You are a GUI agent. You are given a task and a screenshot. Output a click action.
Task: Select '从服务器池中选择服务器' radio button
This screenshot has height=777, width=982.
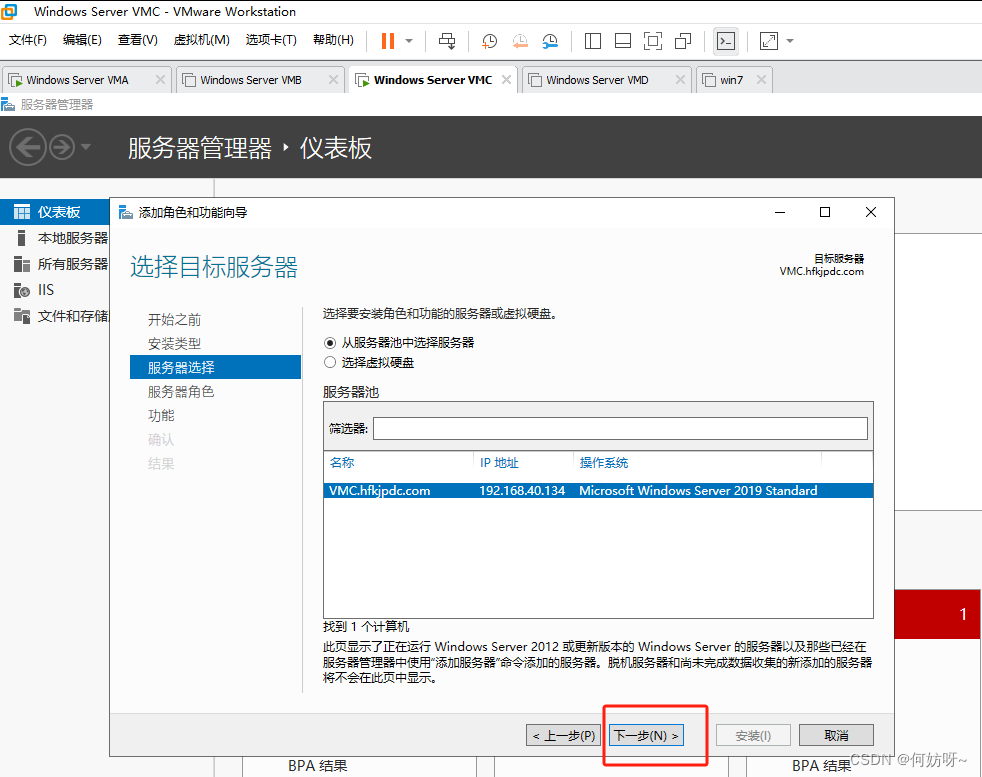click(x=330, y=342)
